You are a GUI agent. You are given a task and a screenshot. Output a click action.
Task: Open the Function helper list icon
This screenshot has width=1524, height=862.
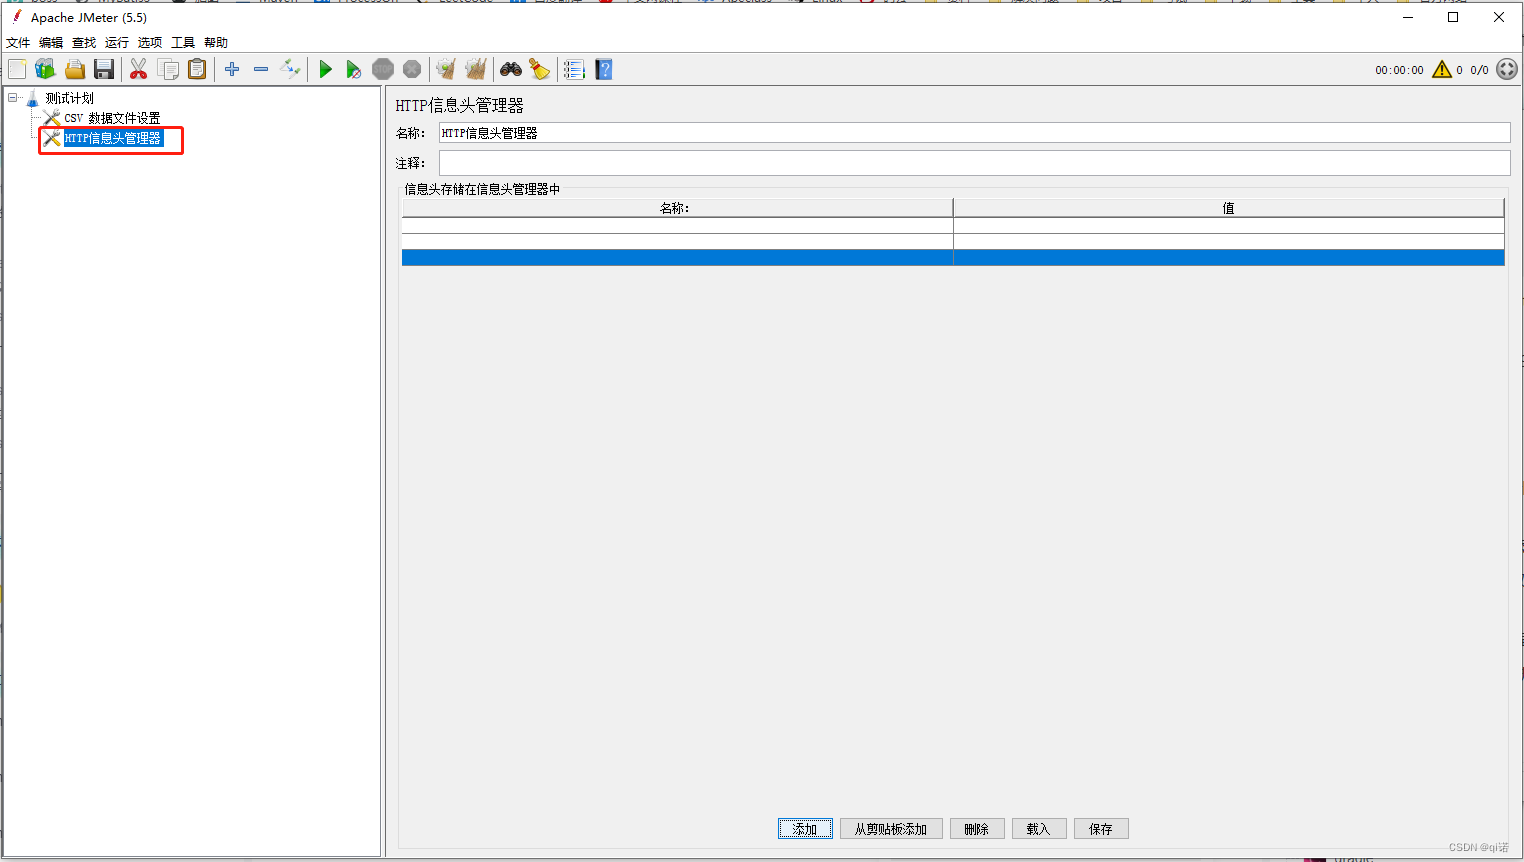click(574, 69)
